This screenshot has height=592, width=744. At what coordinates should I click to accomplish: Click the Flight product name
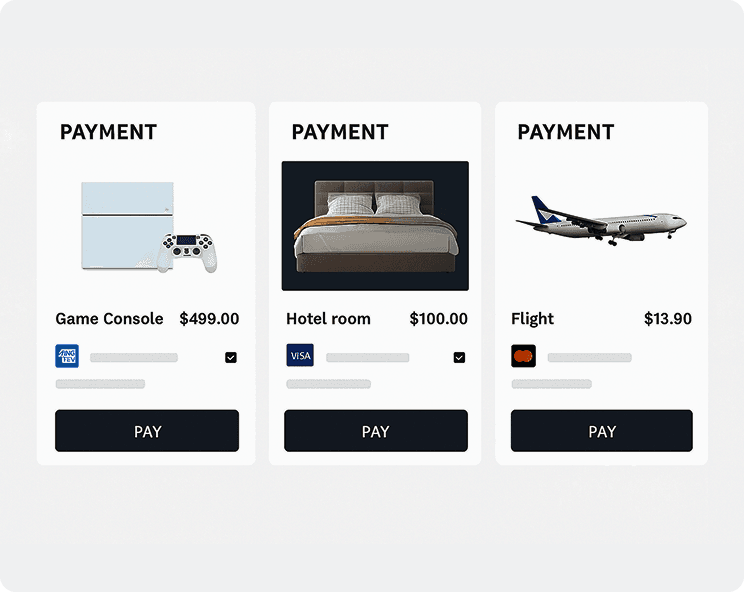[x=532, y=319]
